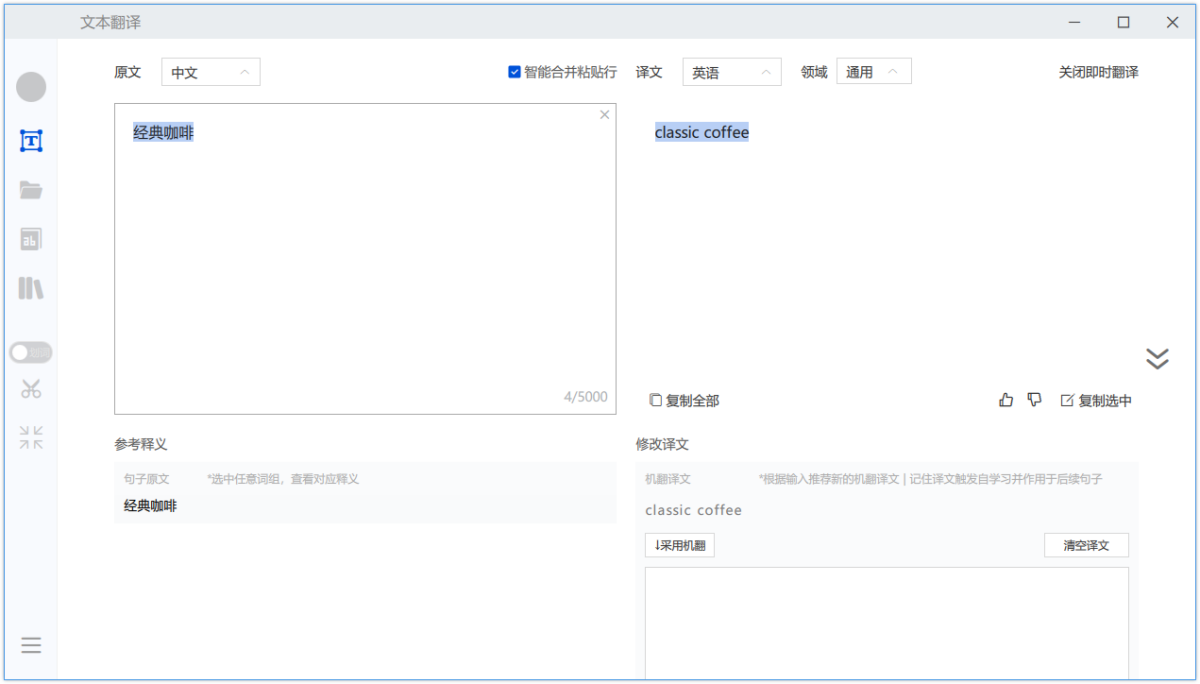
Task: Open the hamburger menu at bottom left
Action: [31, 645]
